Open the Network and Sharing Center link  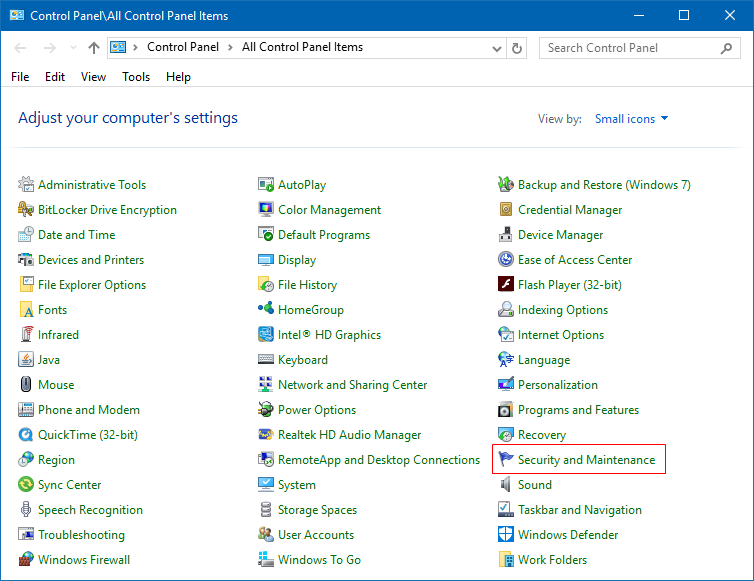coord(352,385)
